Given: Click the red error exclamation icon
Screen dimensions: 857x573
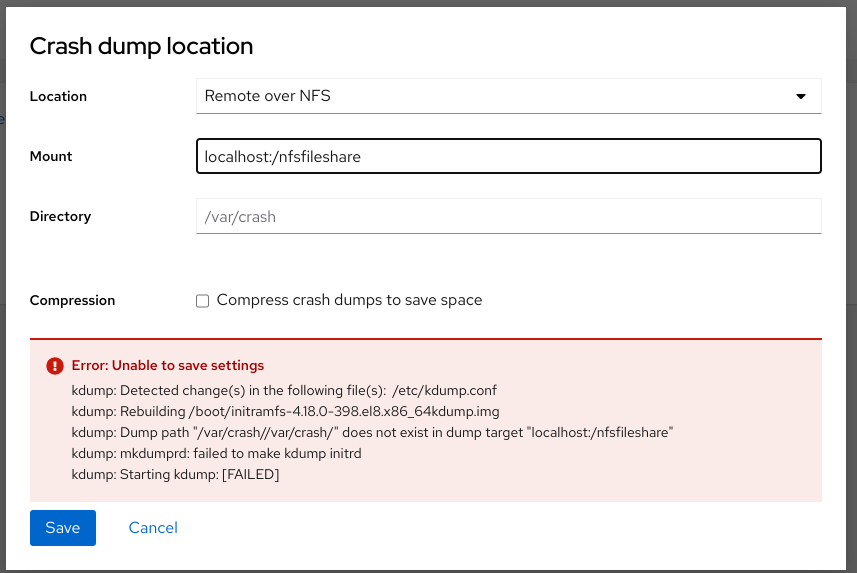Looking at the screenshot, I should [55, 366].
